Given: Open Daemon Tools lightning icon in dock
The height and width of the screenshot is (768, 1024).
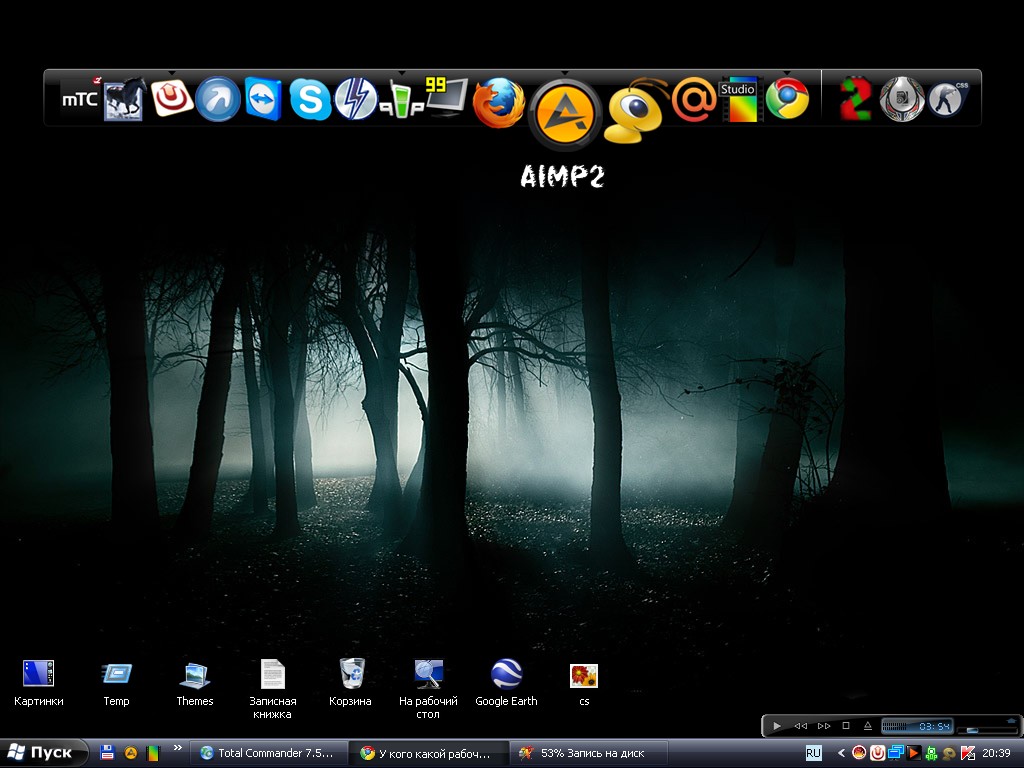Looking at the screenshot, I should point(355,99).
